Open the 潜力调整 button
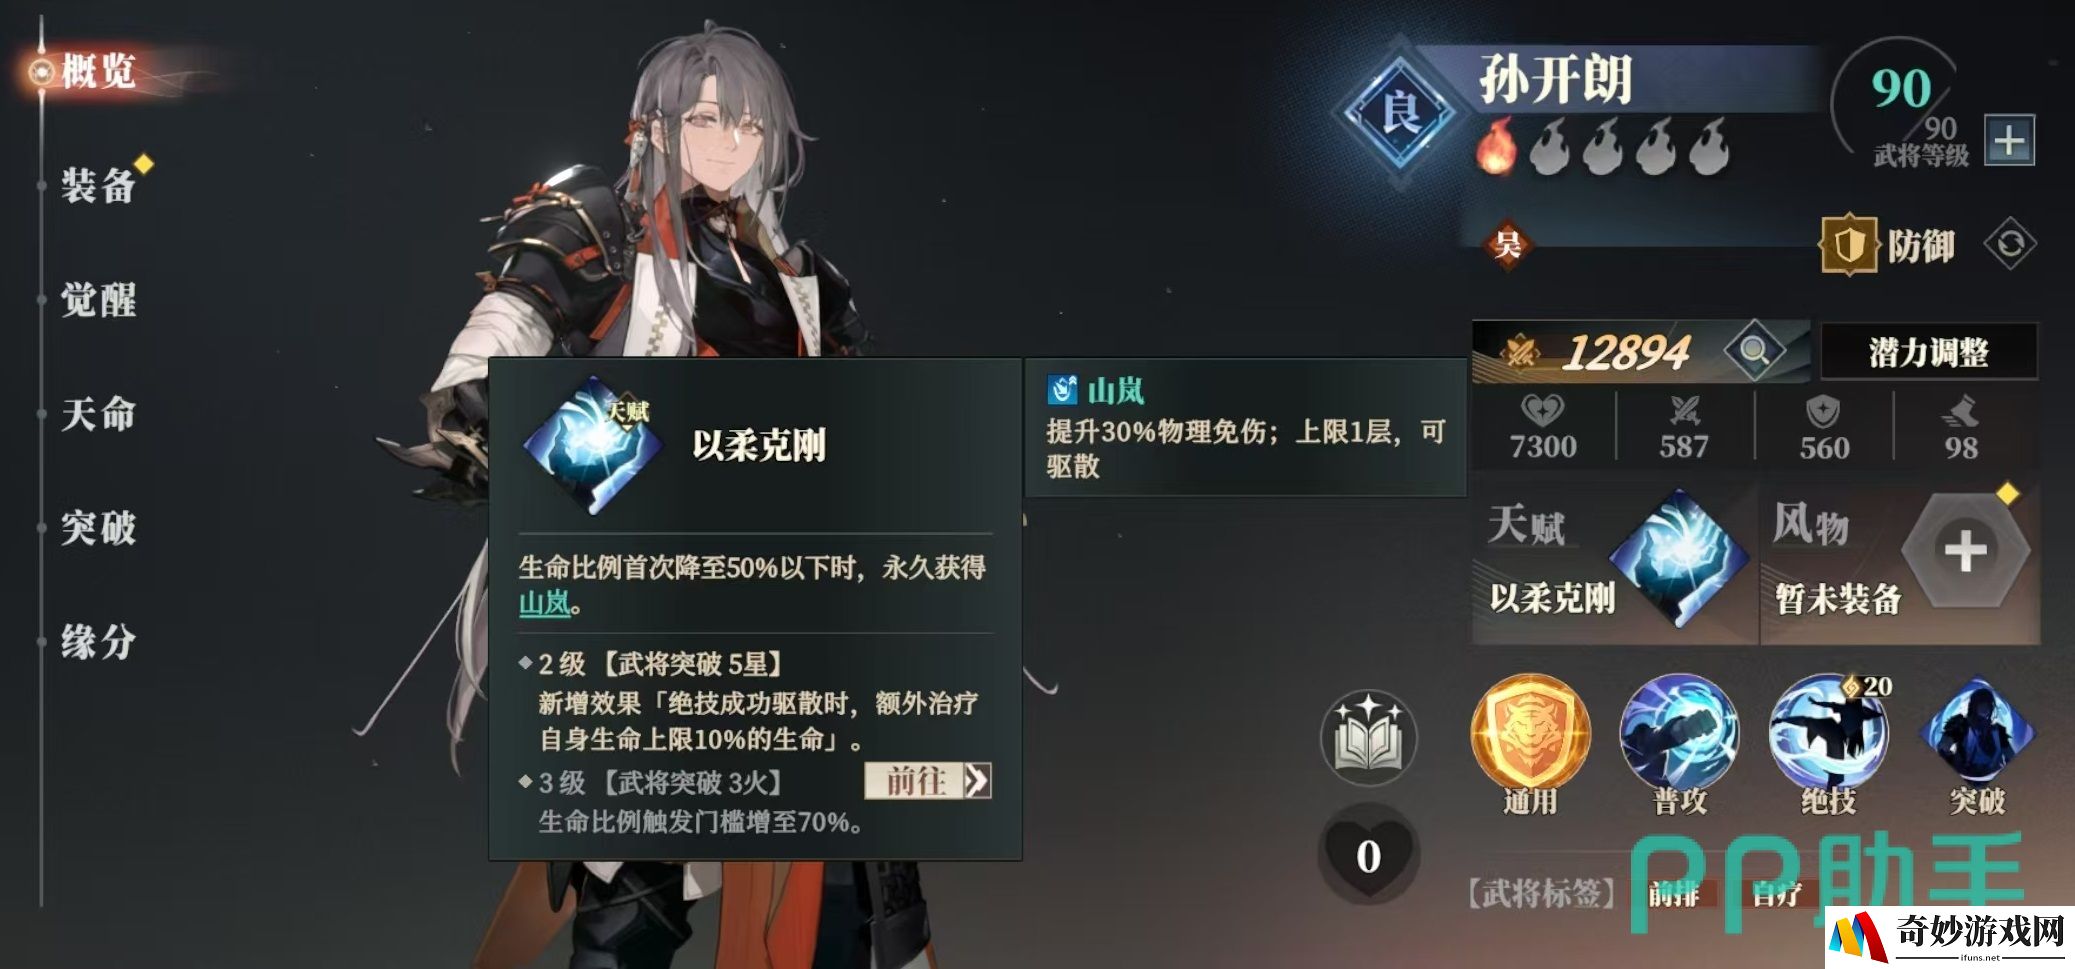 coord(1929,352)
